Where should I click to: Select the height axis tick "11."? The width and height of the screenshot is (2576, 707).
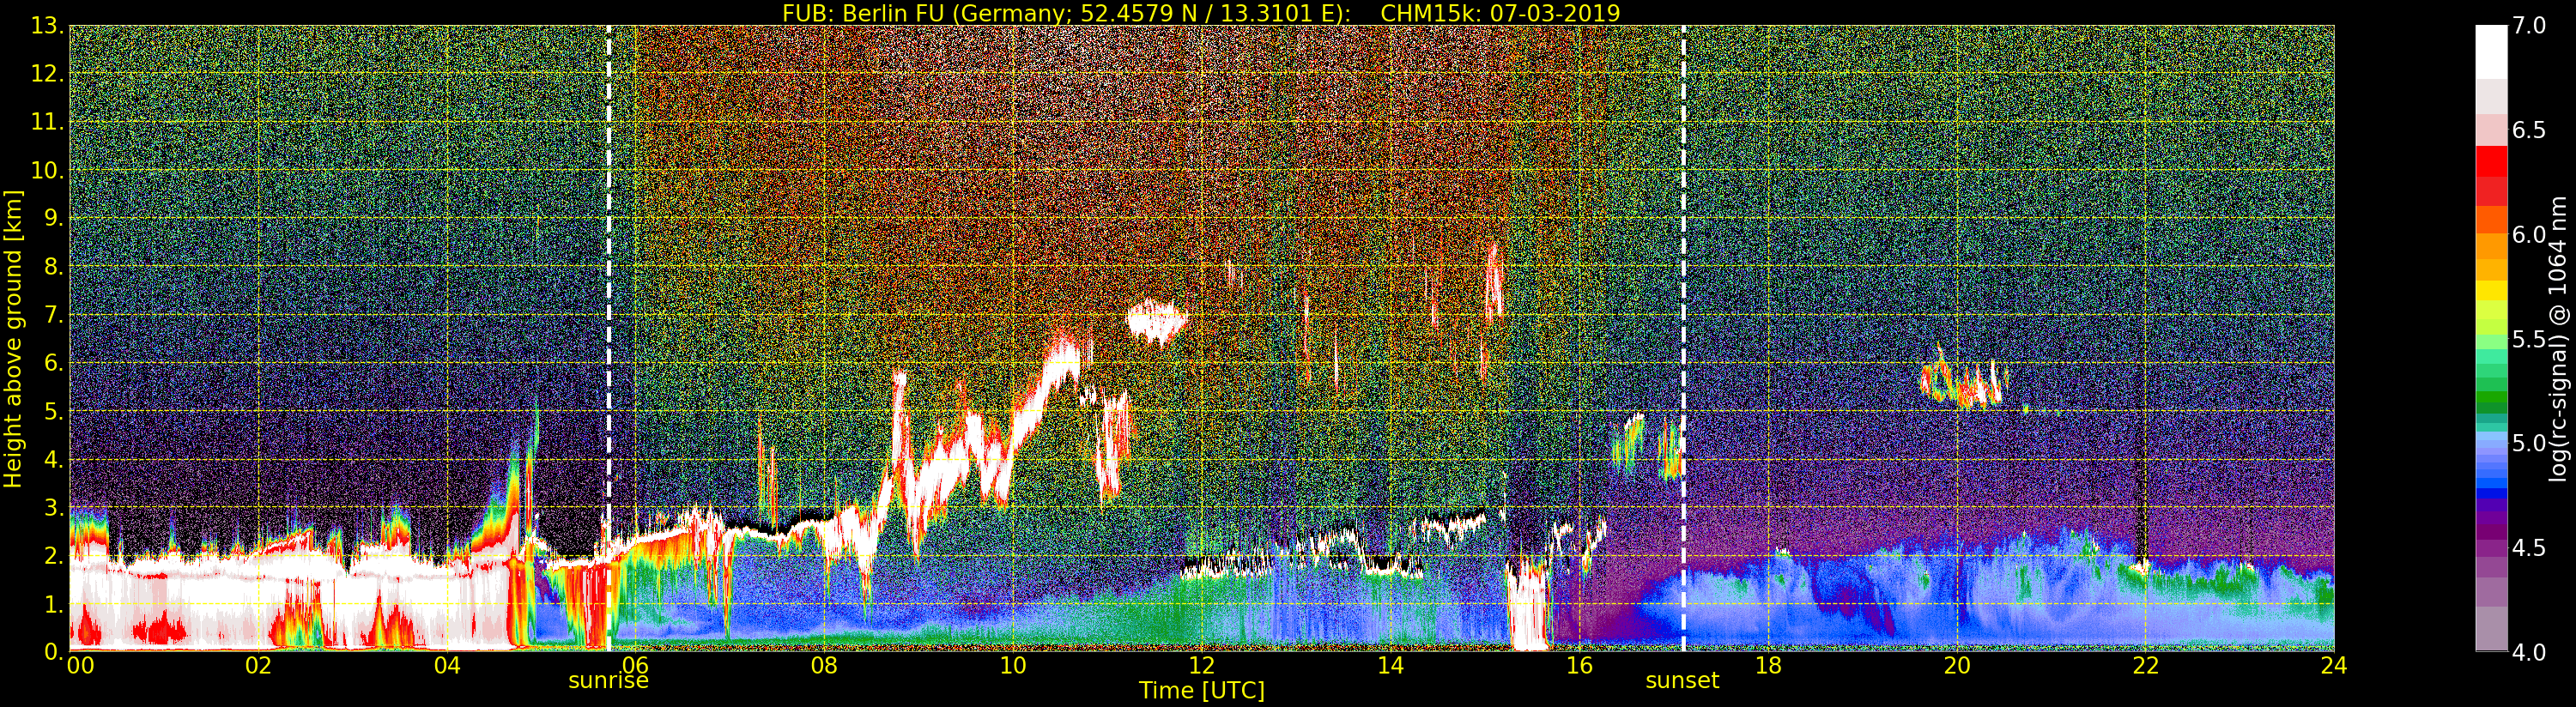click(47, 122)
